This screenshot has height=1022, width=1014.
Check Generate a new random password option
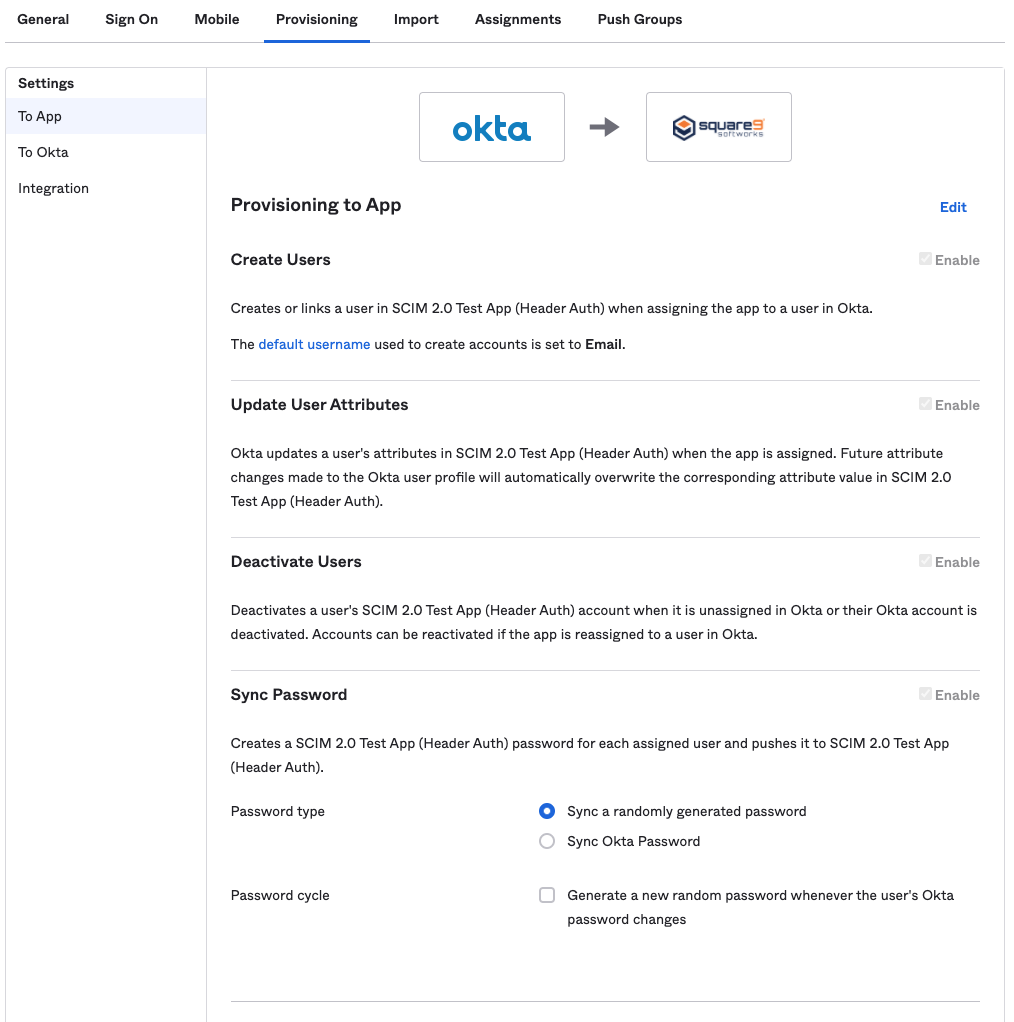[x=547, y=895]
